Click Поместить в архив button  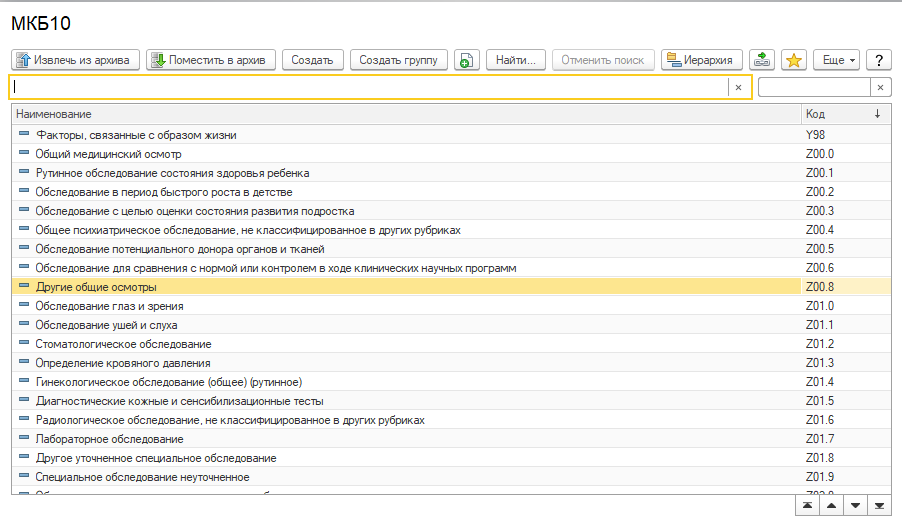(x=210, y=60)
